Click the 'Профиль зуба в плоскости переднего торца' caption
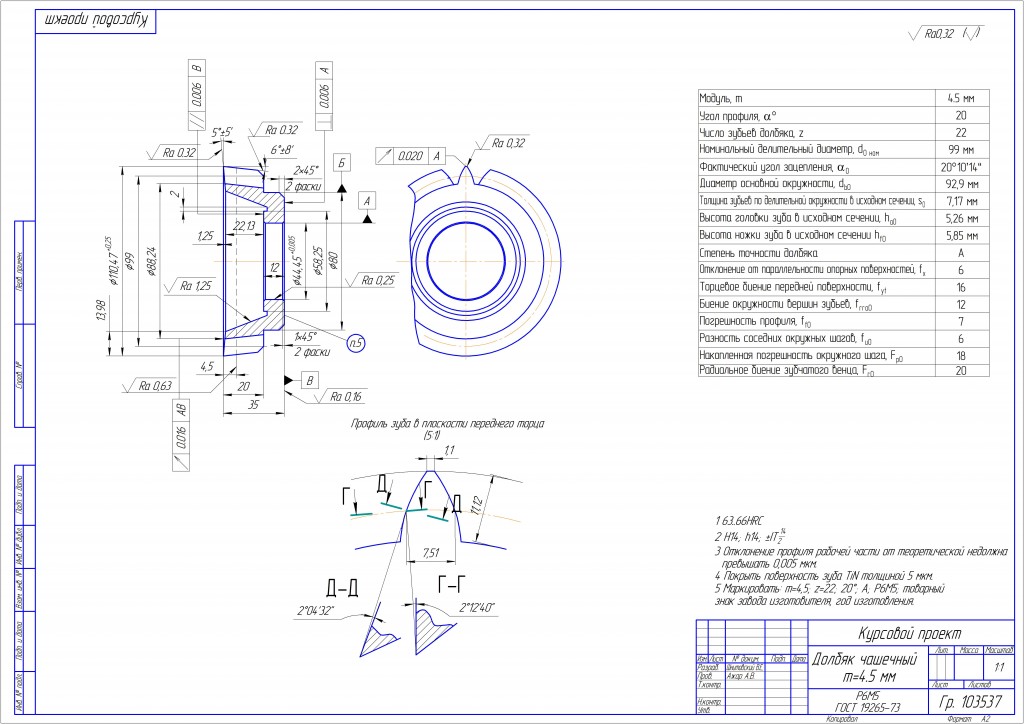 447,424
